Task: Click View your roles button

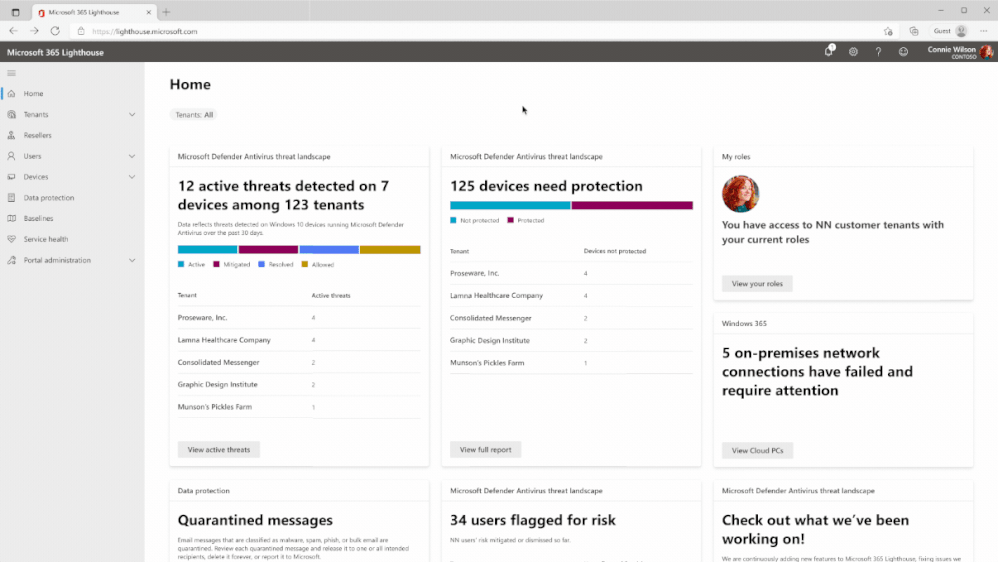Action: (x=757, y=283)
